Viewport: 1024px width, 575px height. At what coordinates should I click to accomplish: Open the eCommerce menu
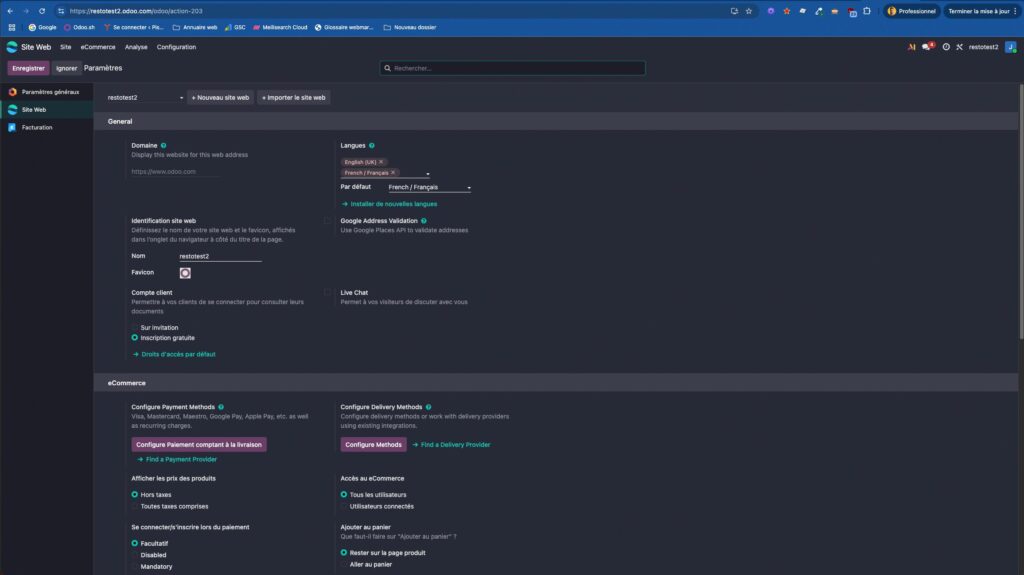coord(98,47)
